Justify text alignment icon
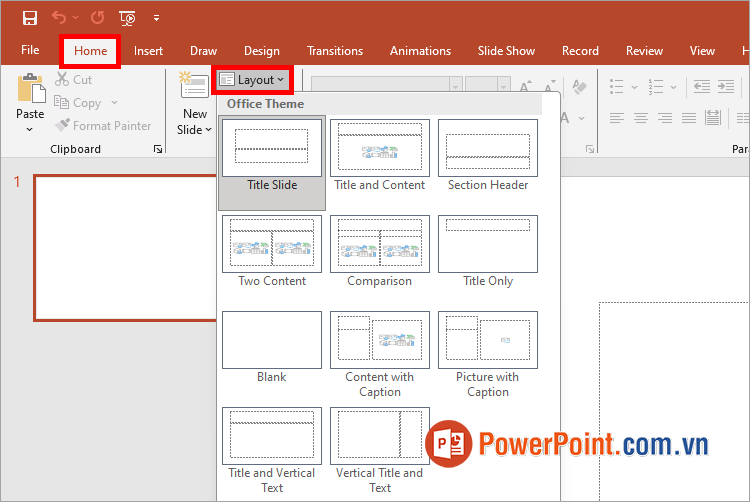750x502 pixels. click(x=689, y=118)
